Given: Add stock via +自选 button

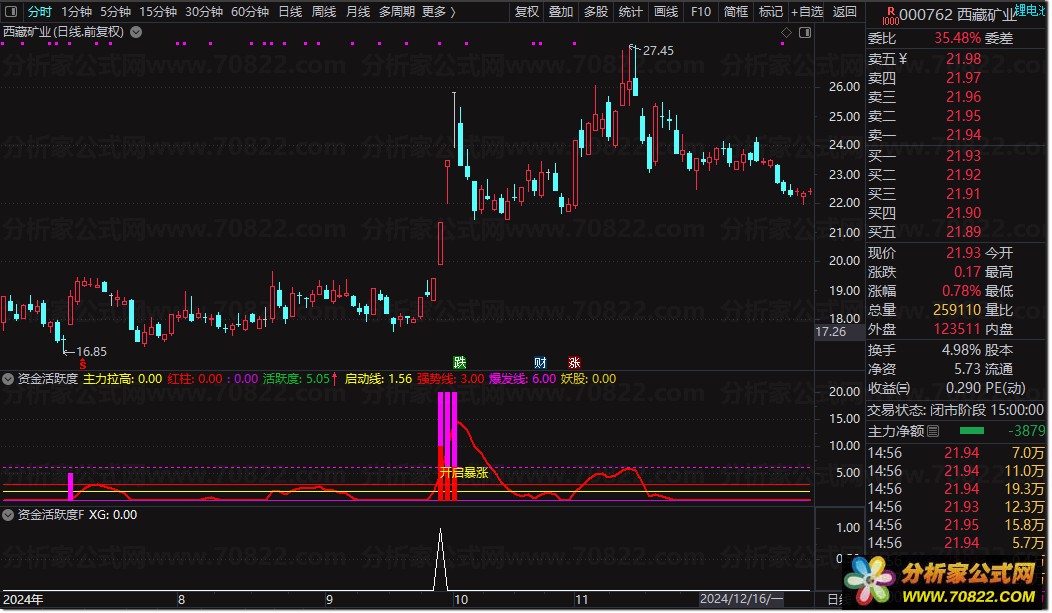Looking at the screenshot, I should point(806,11).
